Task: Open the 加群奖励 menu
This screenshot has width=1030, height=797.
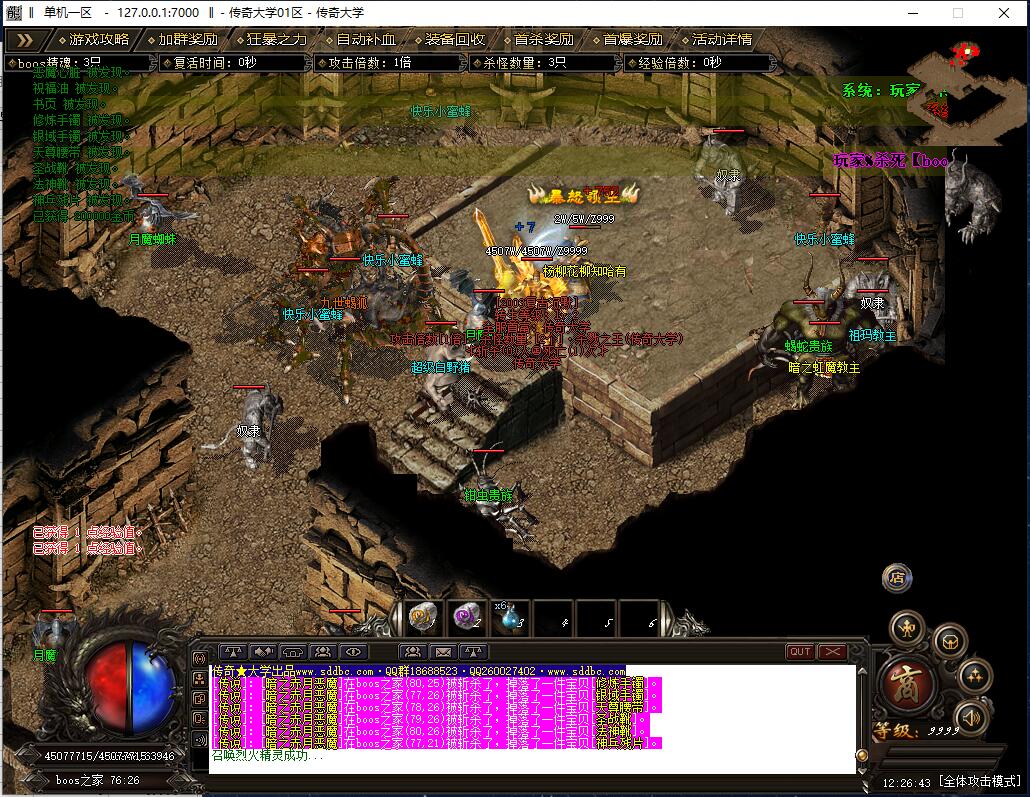Action: click(183, 39)
